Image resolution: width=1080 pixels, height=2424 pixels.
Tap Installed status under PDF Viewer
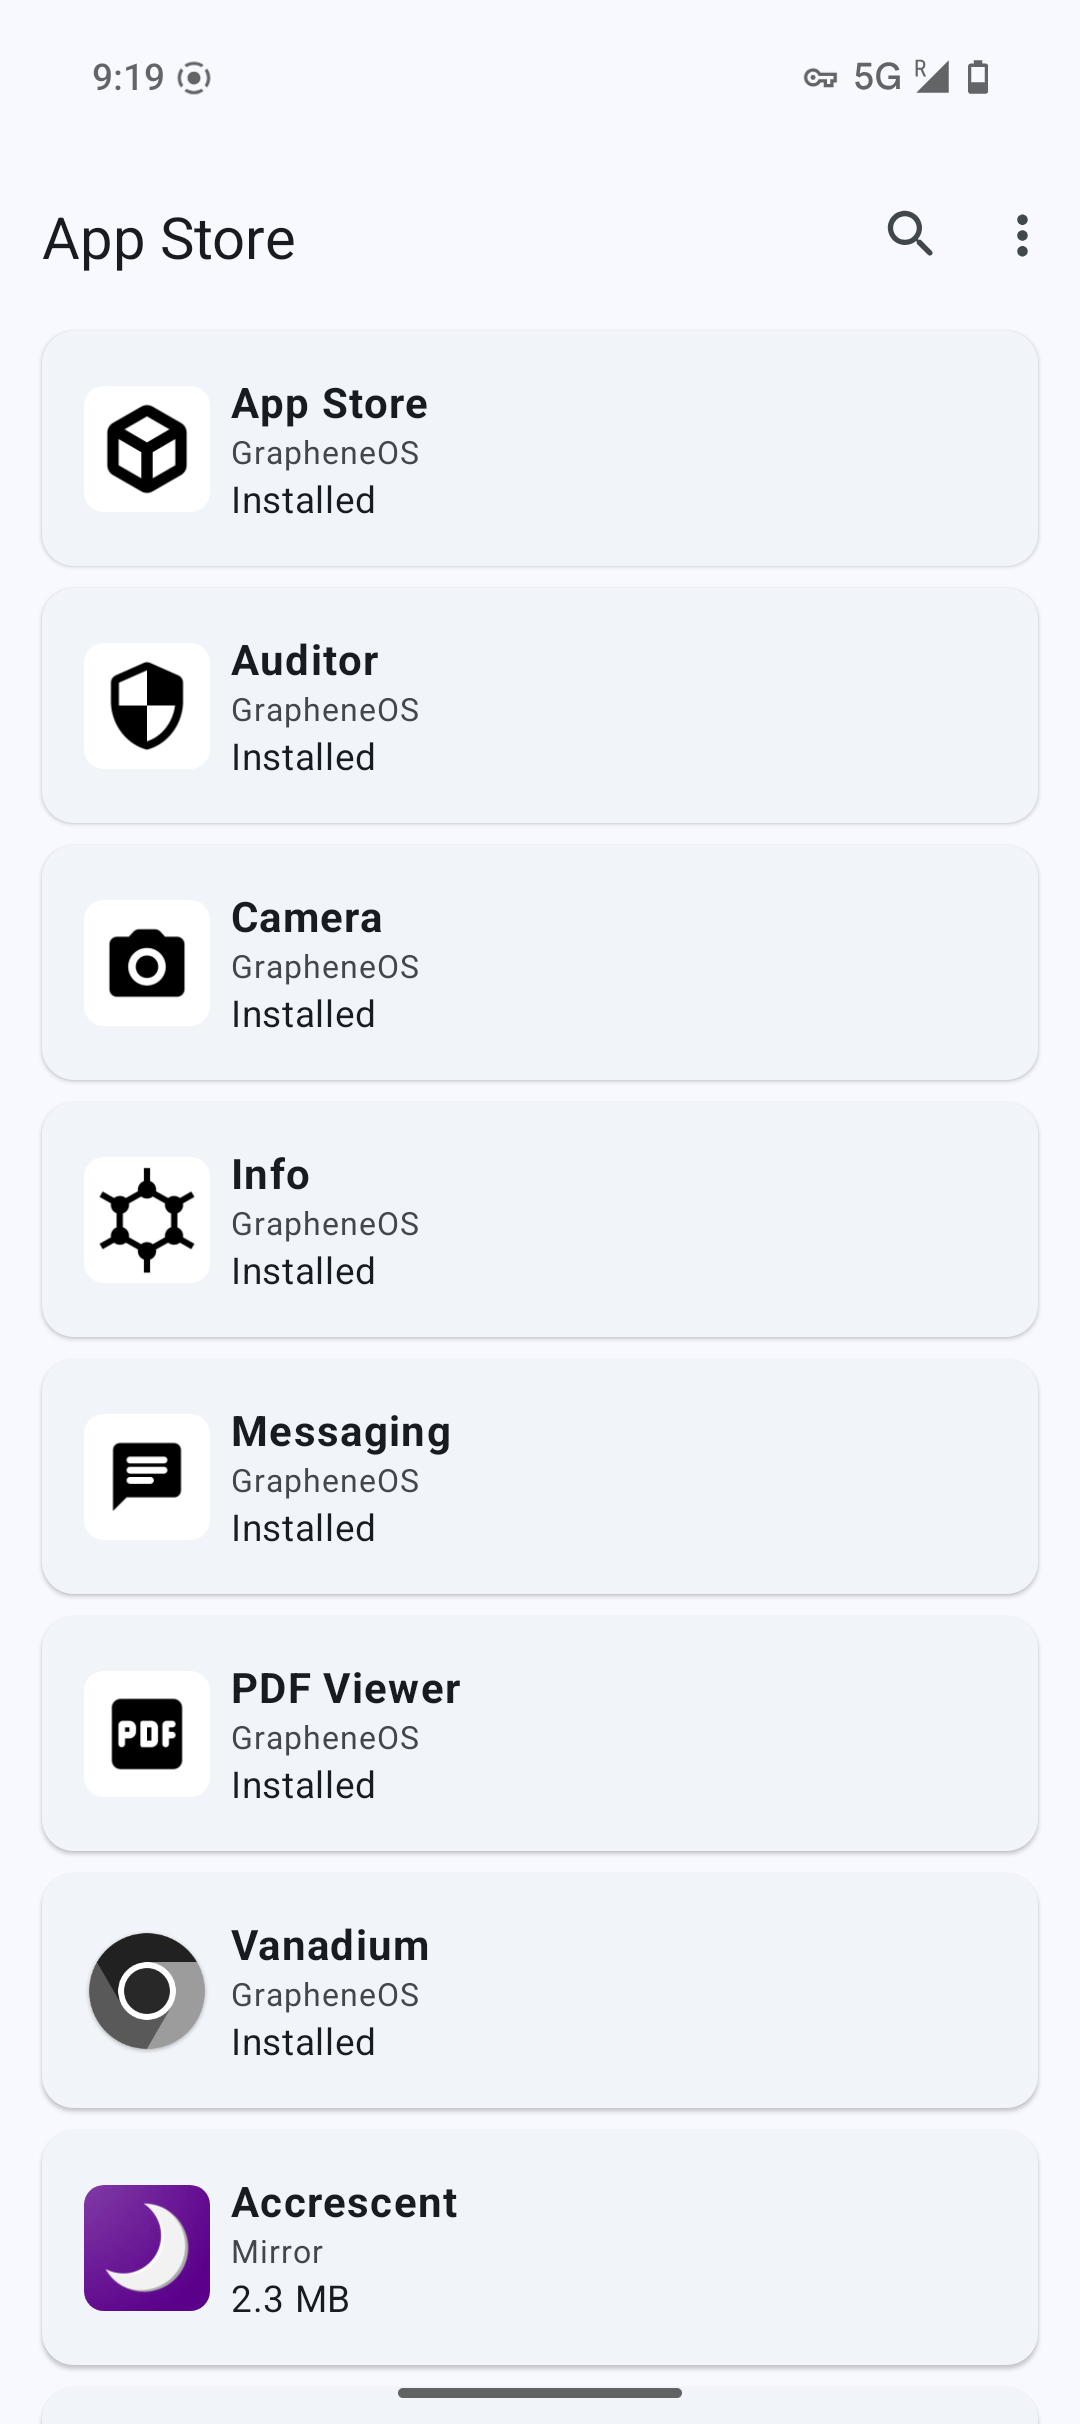[x=303, y=1785]
